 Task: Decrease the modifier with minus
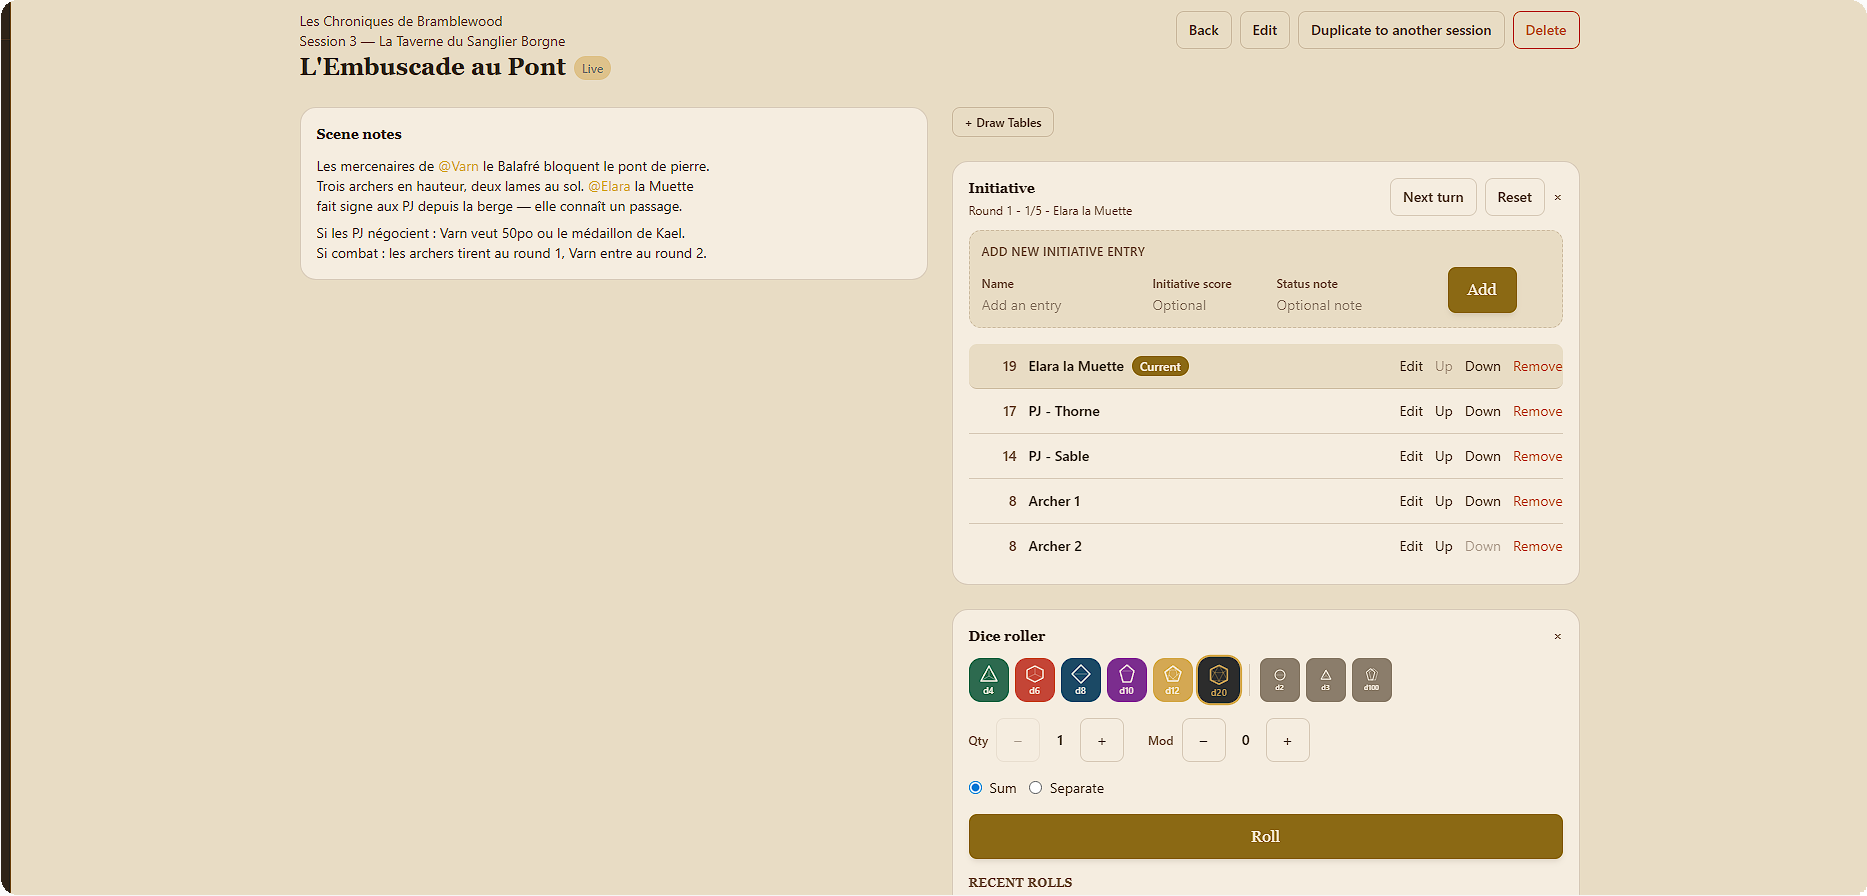1203,741
